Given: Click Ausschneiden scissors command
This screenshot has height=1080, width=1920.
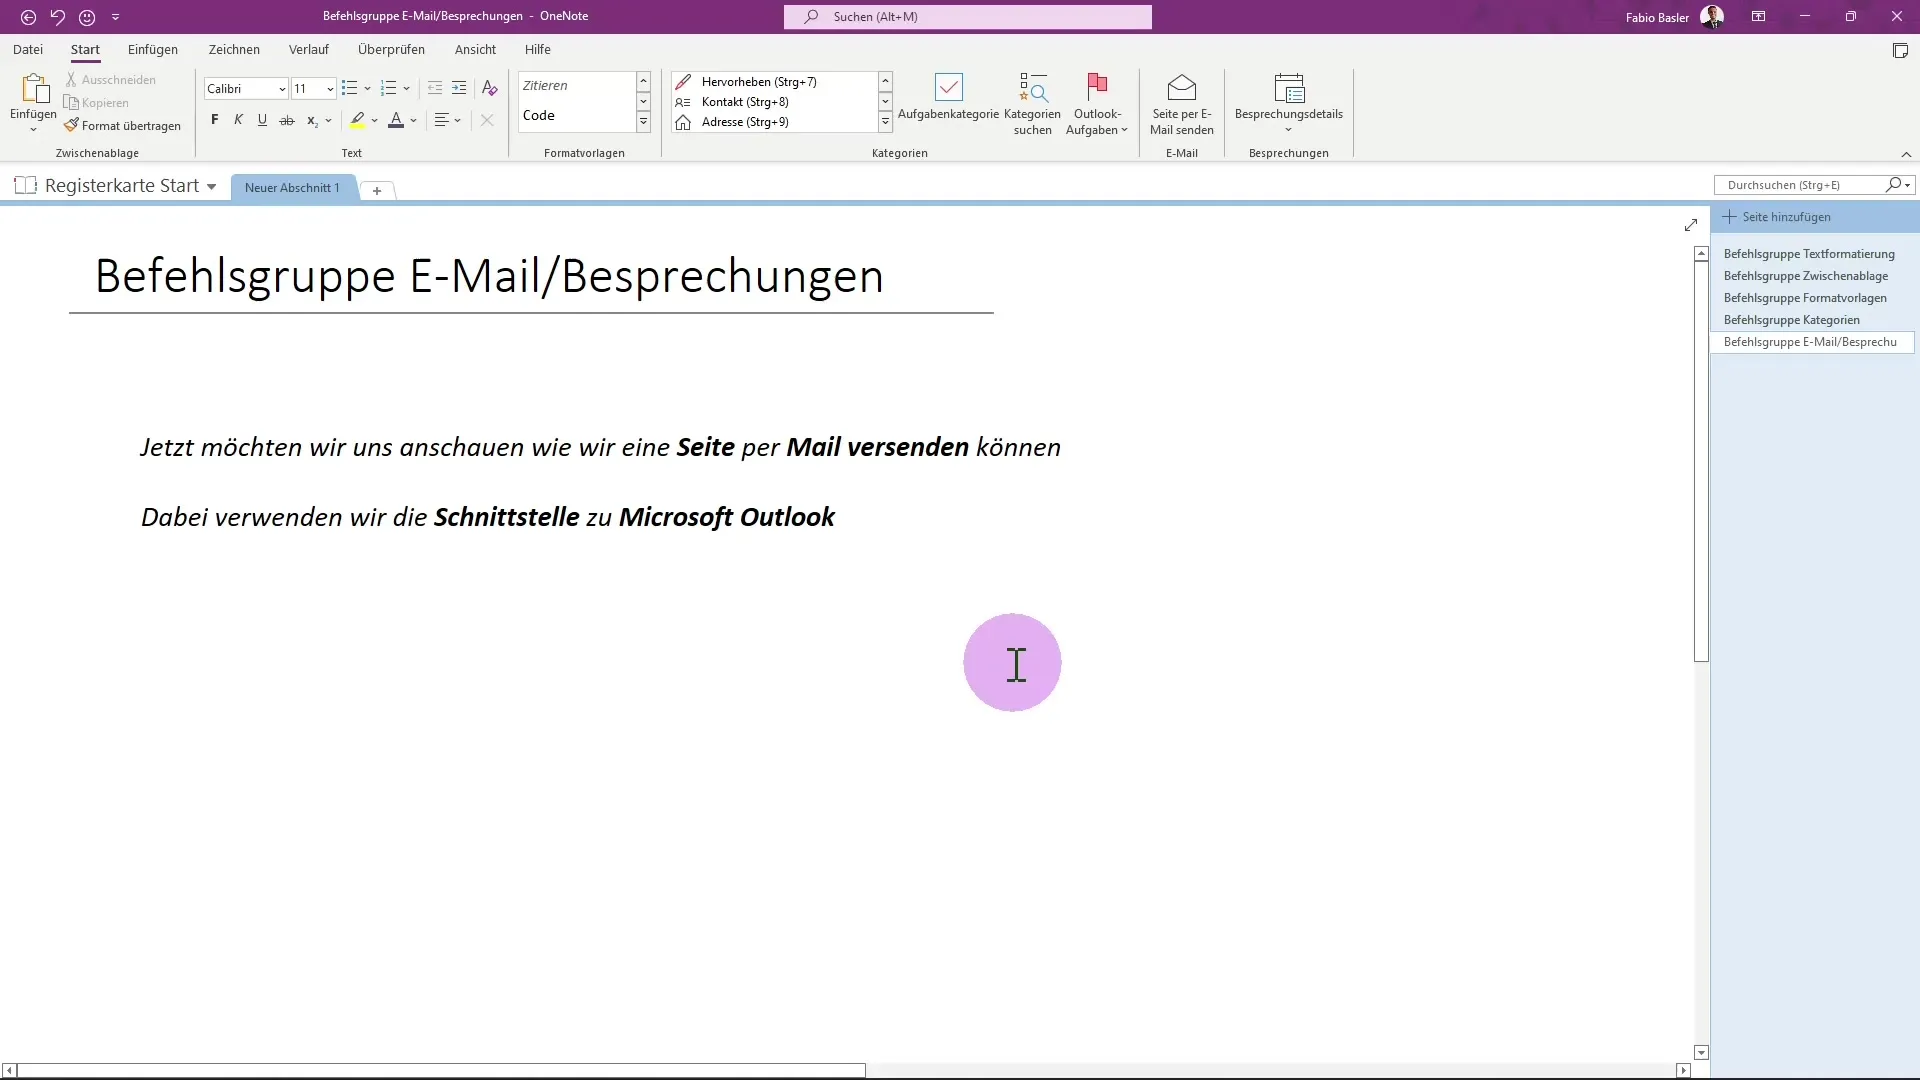Looking at the screenshot, I should click(x=110, y=80).
